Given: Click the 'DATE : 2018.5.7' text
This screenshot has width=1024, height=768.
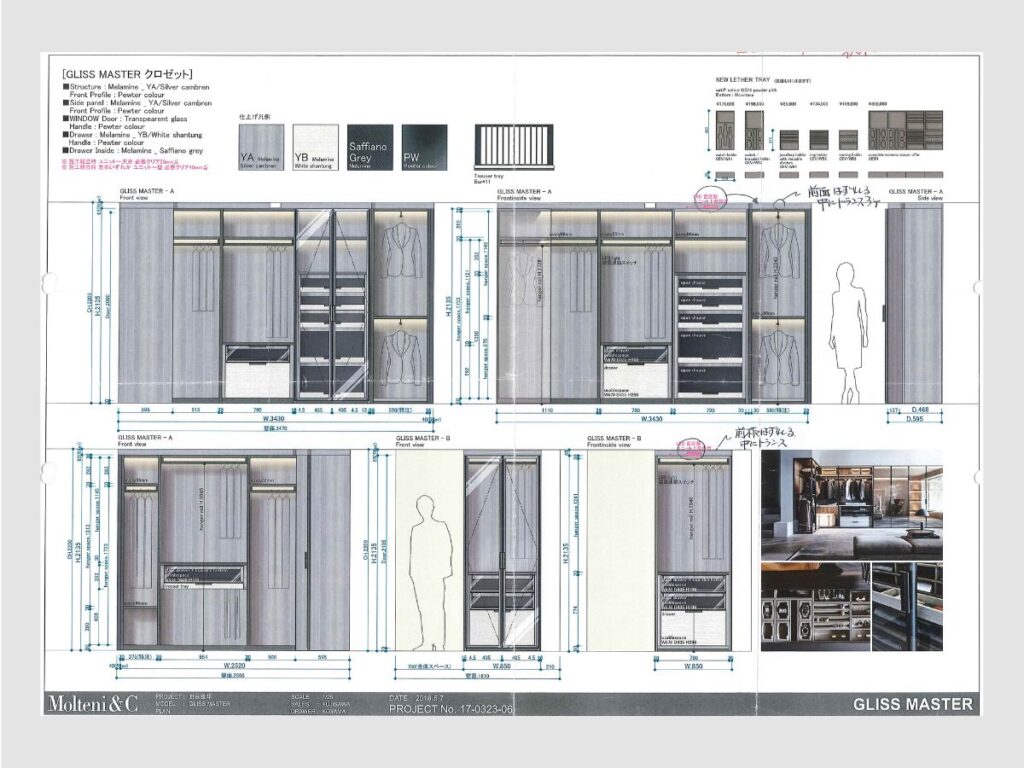Looking at the screenshot, I should pos(416,698).
